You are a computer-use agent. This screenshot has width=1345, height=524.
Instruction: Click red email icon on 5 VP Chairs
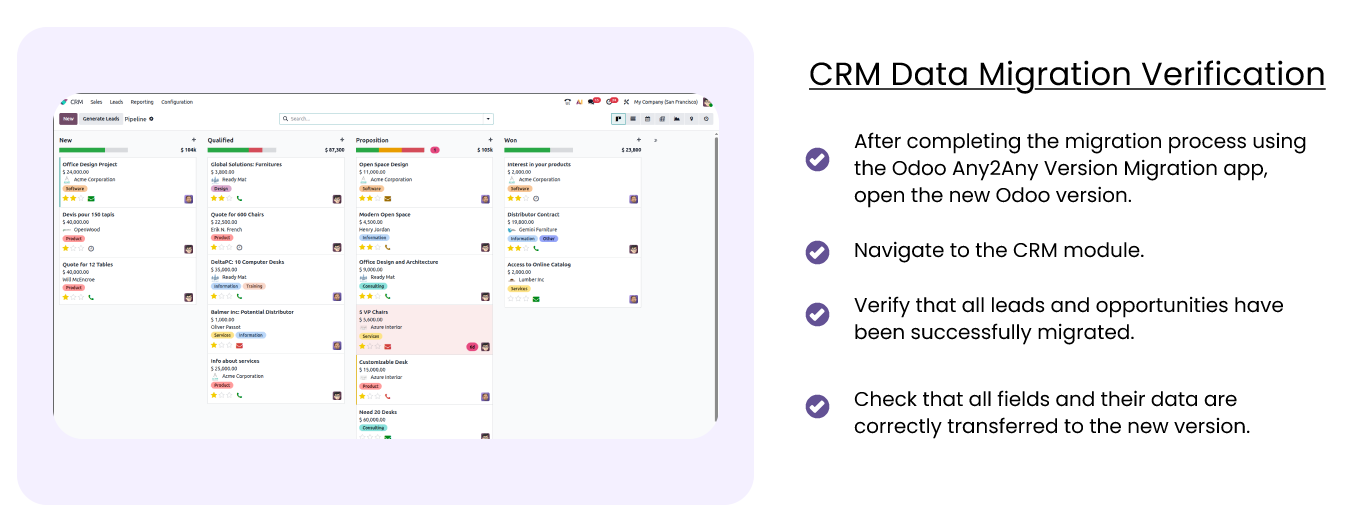[x=388, y=346]
